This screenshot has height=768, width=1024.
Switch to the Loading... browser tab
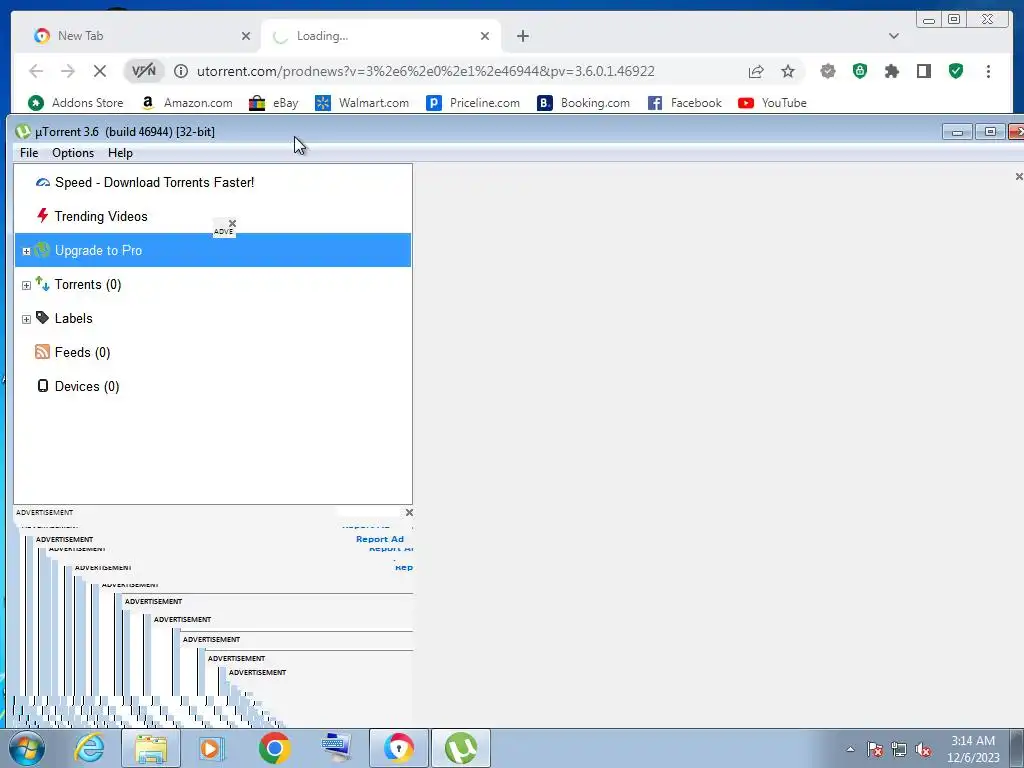(381, 36)
